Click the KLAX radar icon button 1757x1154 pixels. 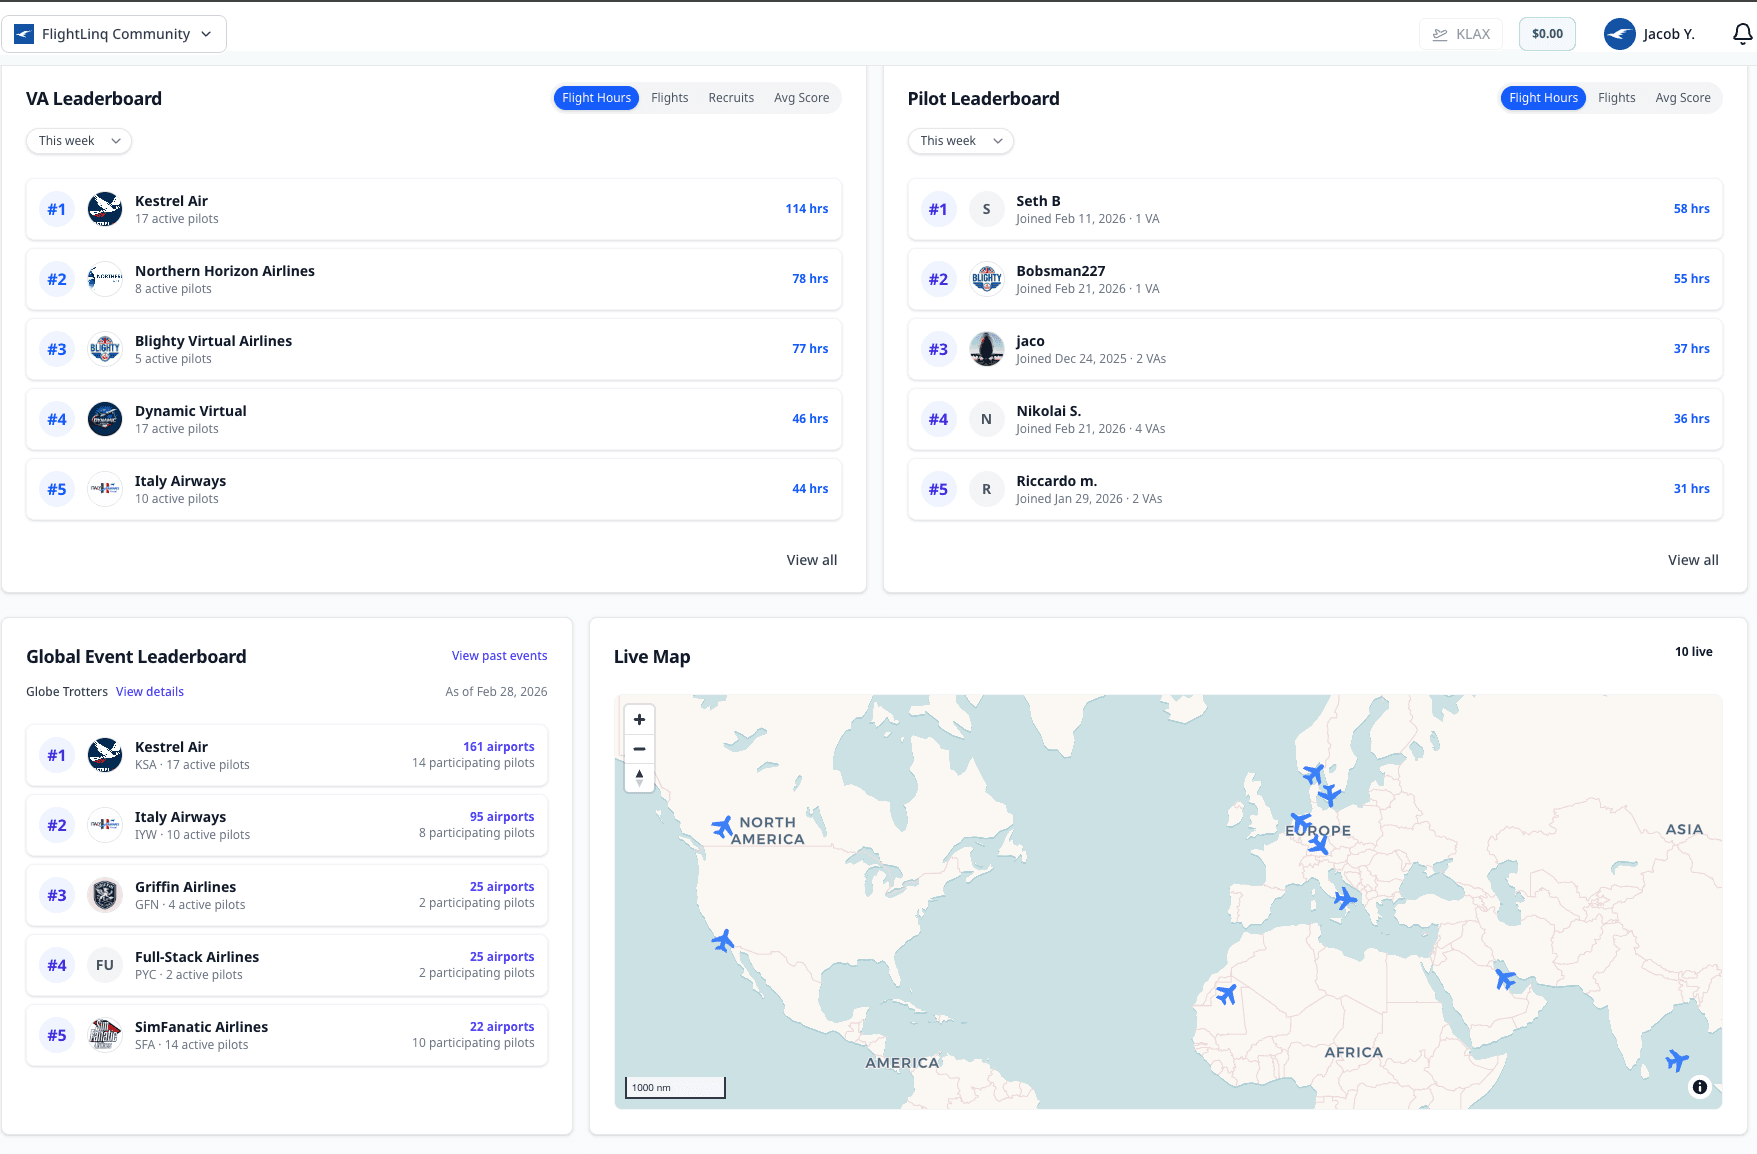(x=1461, y=33)
